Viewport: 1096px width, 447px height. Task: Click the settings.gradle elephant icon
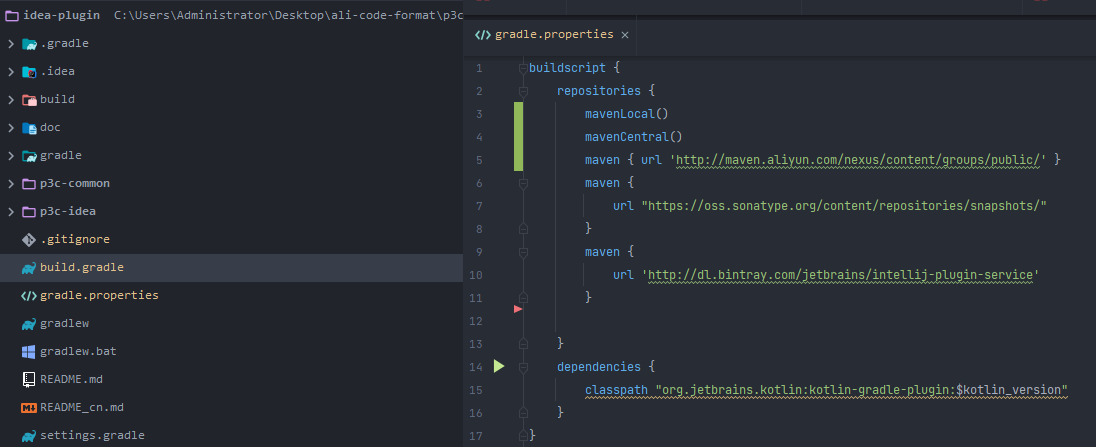pos(29,435)
